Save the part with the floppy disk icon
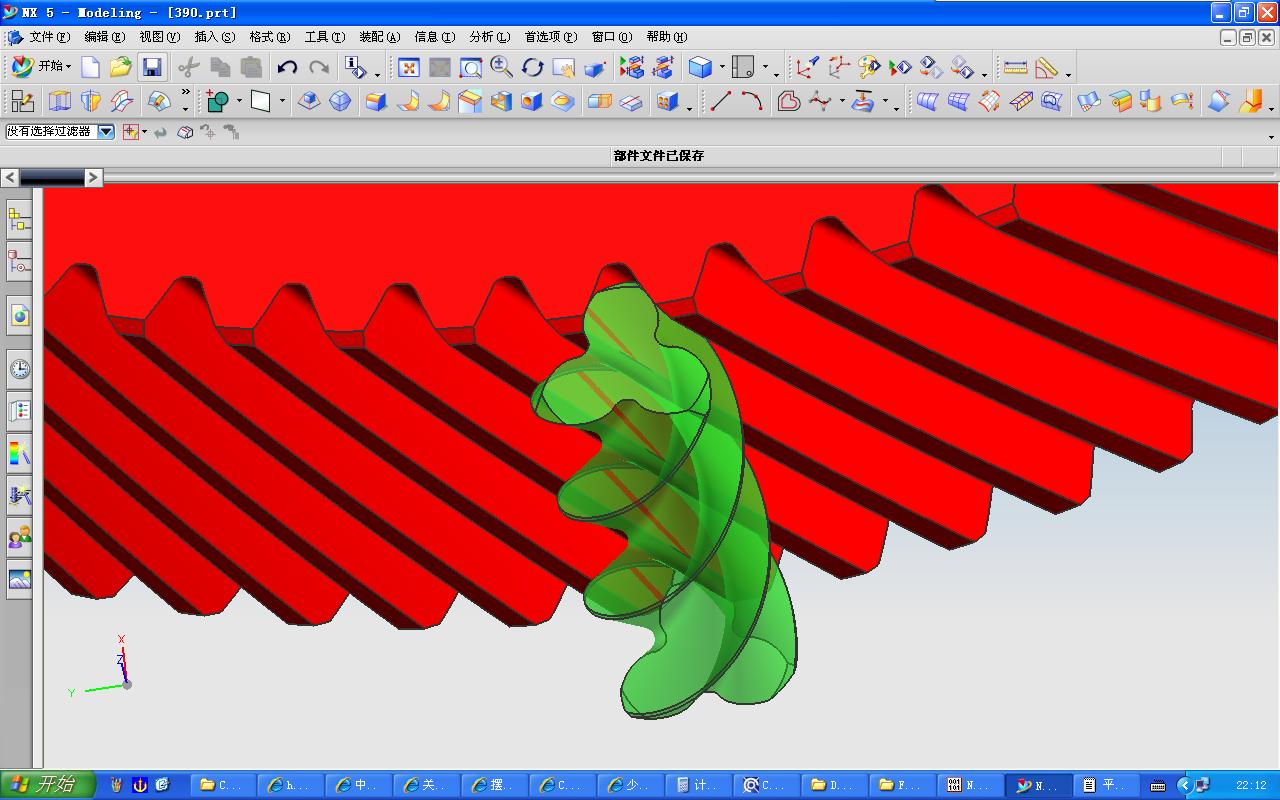Image resolution: width=1280 pixels, height=800 pixels. coord(151,67)
